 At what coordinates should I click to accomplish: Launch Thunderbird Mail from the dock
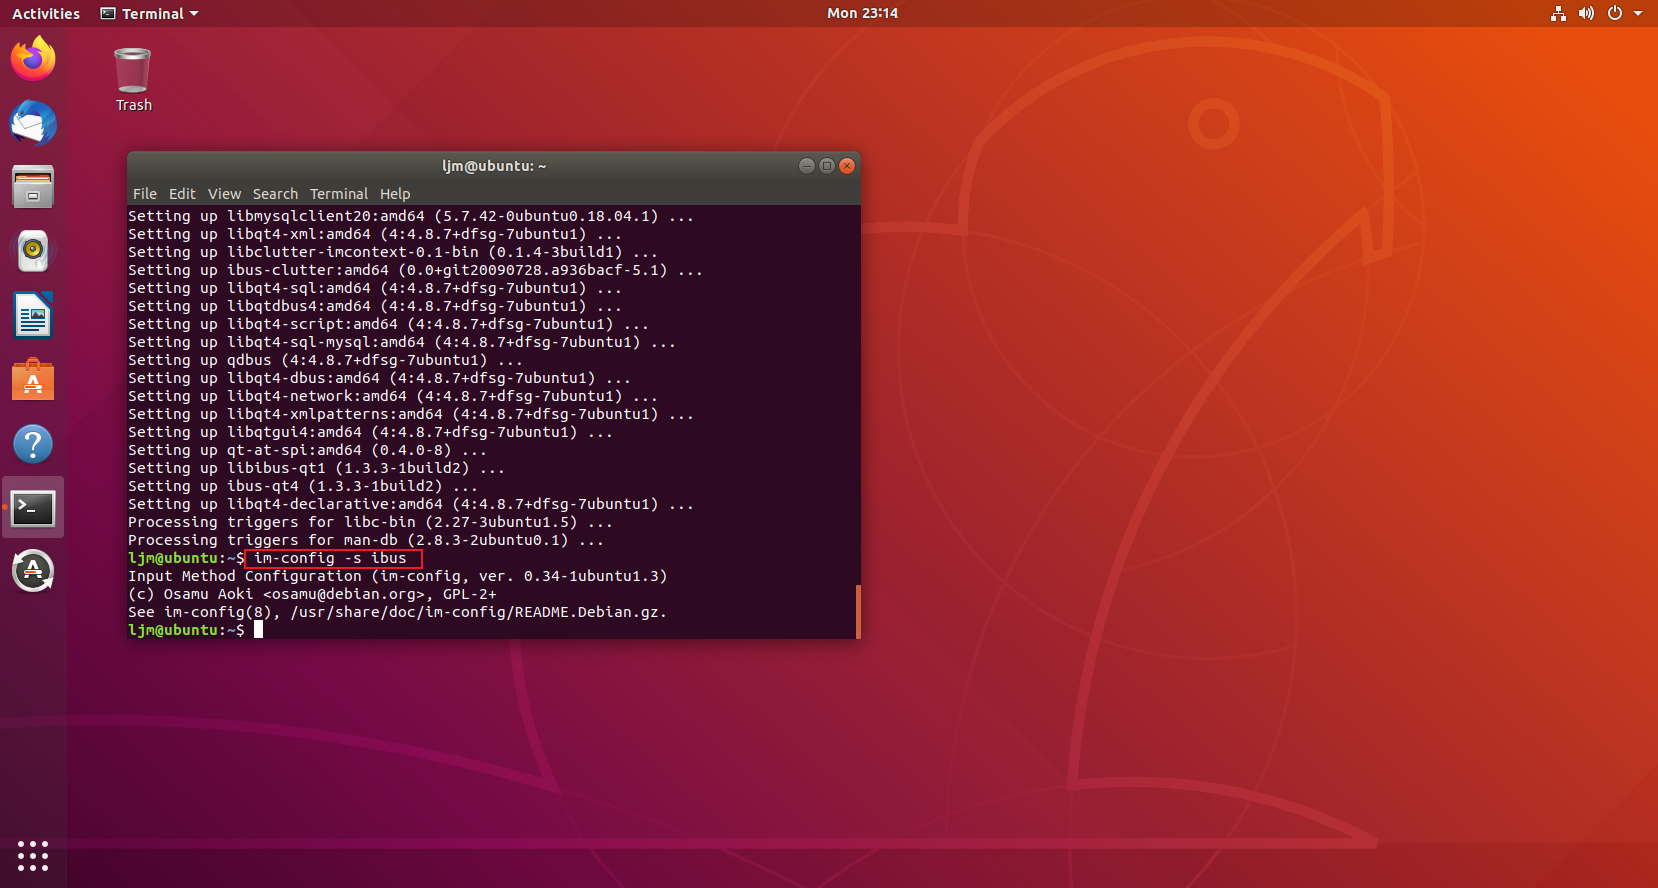click(33, 123)
